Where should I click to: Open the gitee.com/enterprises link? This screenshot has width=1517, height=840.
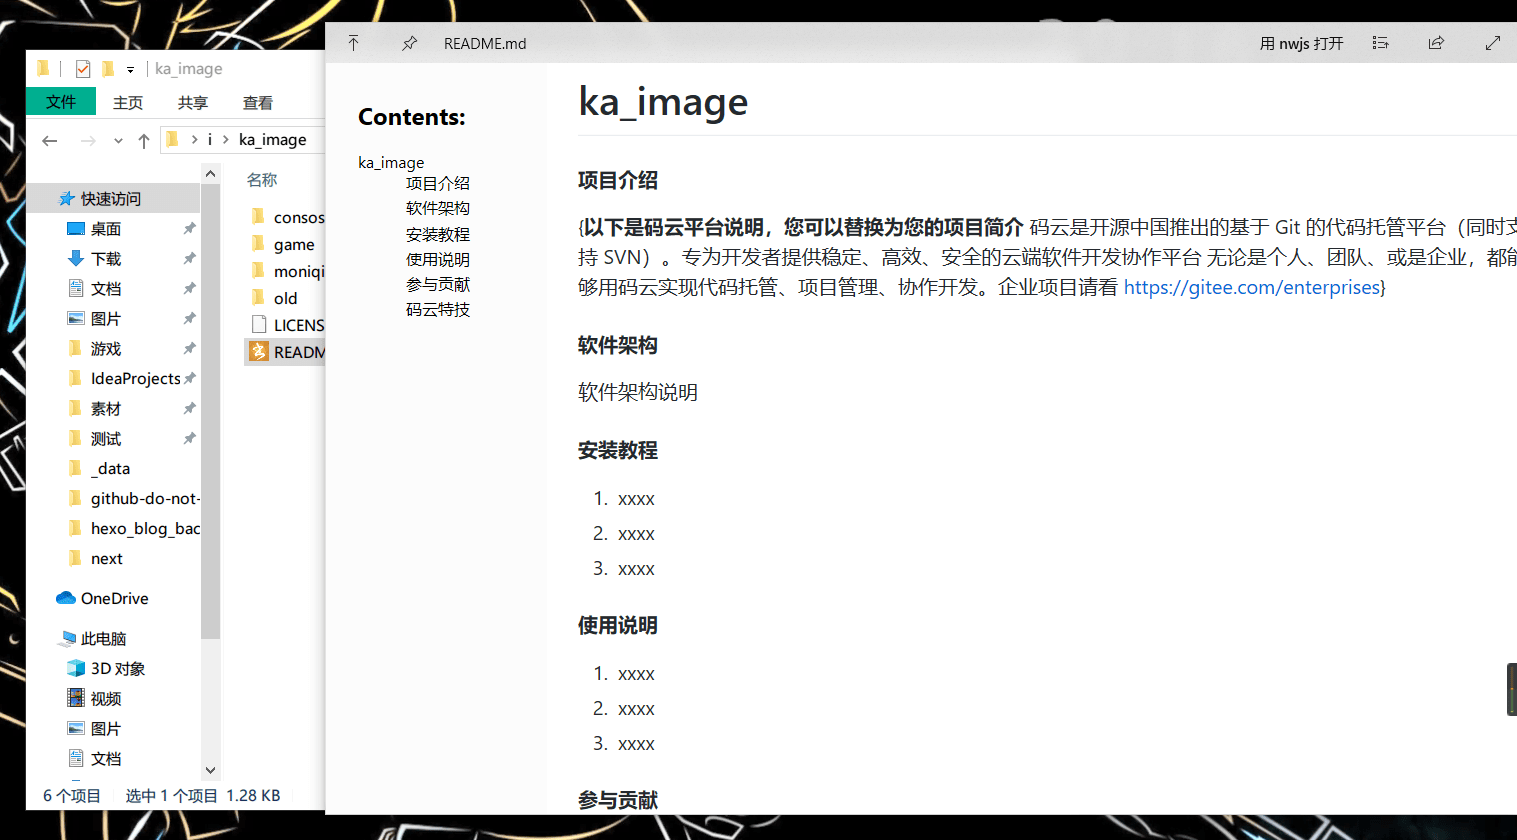coord(1251,287)
